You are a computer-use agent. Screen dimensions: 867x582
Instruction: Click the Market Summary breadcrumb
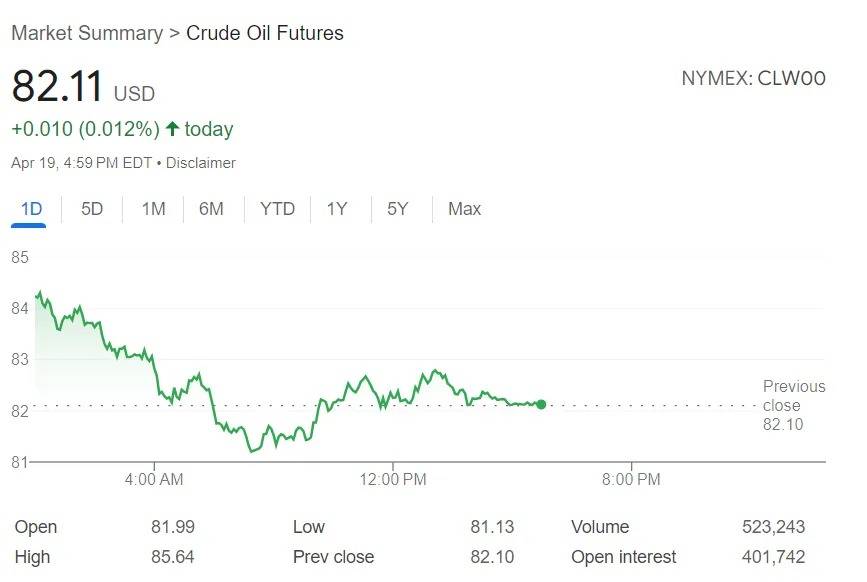tap(86, 33)
